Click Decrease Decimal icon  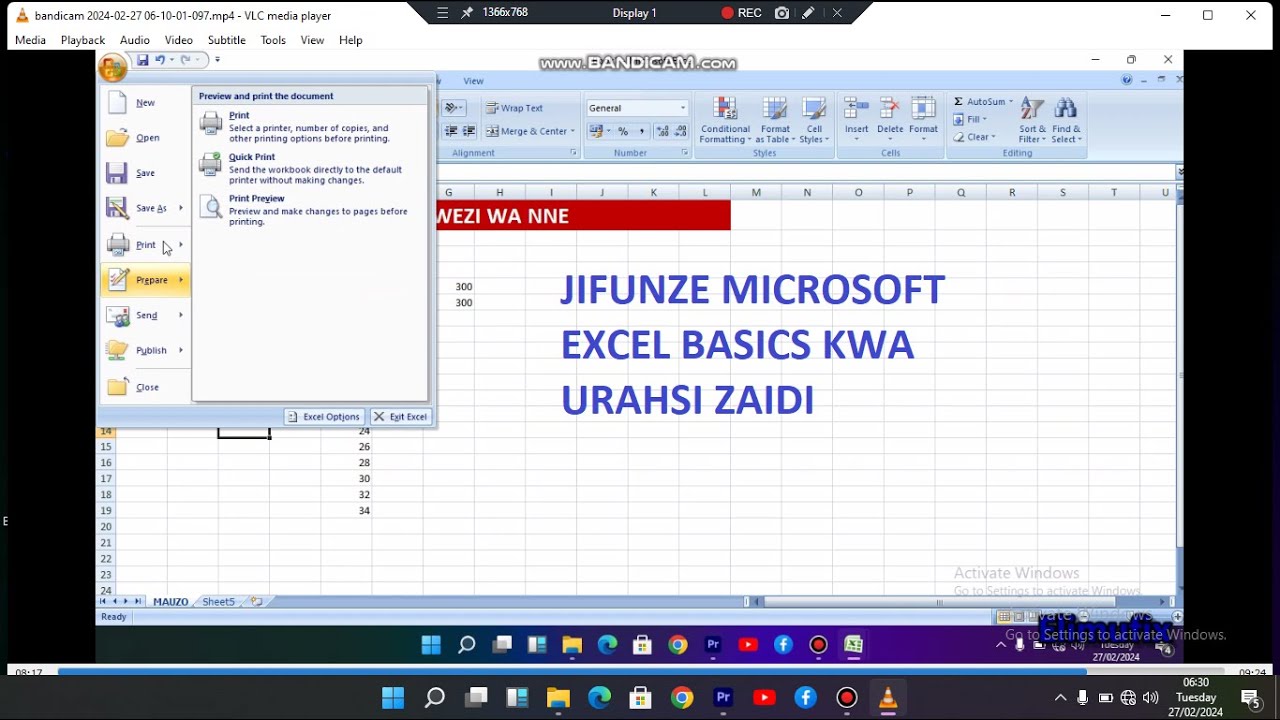coord(681,131)
